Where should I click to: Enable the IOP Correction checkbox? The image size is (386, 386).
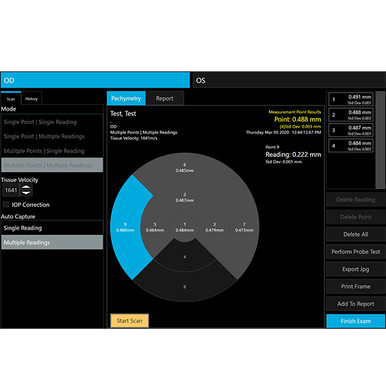click(x=6, y=204)
